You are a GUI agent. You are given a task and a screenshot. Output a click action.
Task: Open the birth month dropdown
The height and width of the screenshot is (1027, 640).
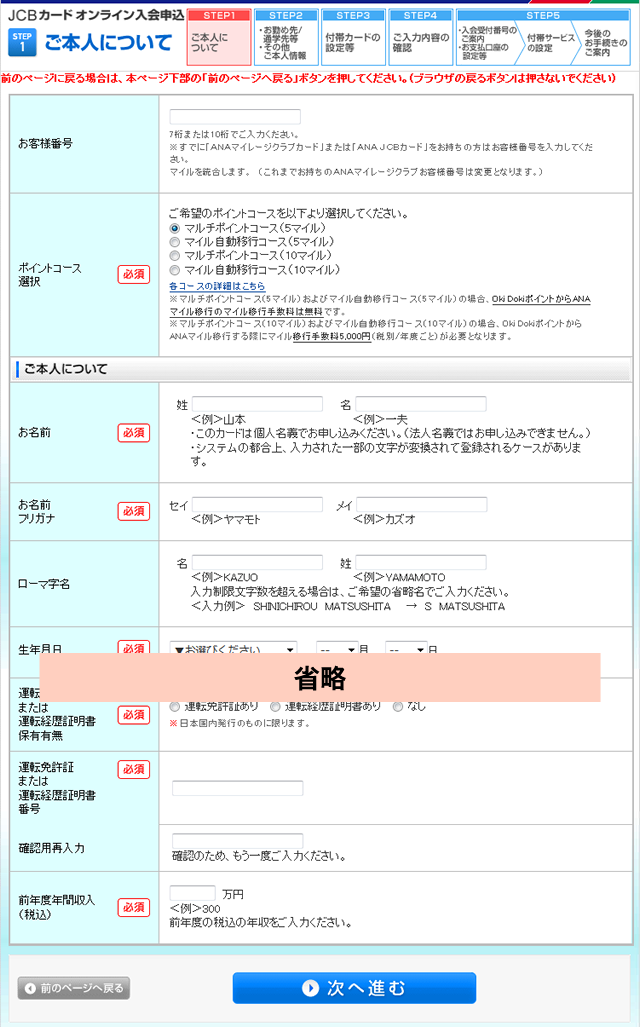tap(337, 648)
